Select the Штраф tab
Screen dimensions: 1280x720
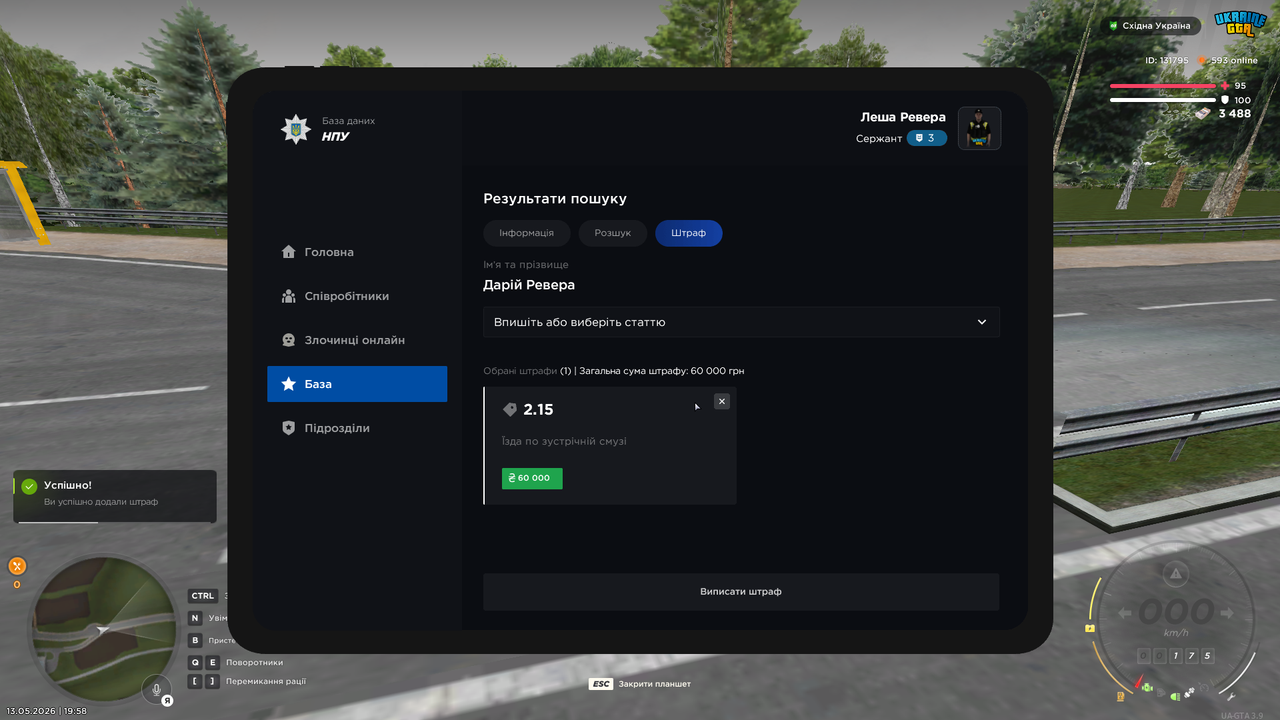pyautogui.click(x=689, y=233)
